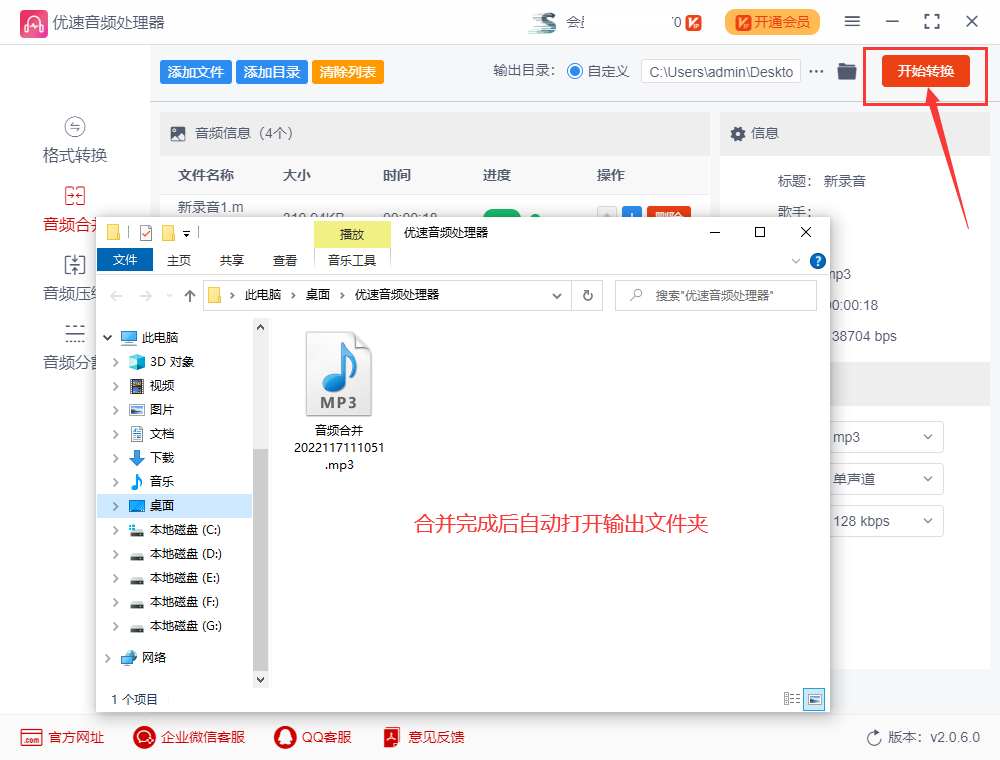Select the 音乐工具 ribbon tab
This screenshot has width=1000, height=760.
(x=351, y=258)
